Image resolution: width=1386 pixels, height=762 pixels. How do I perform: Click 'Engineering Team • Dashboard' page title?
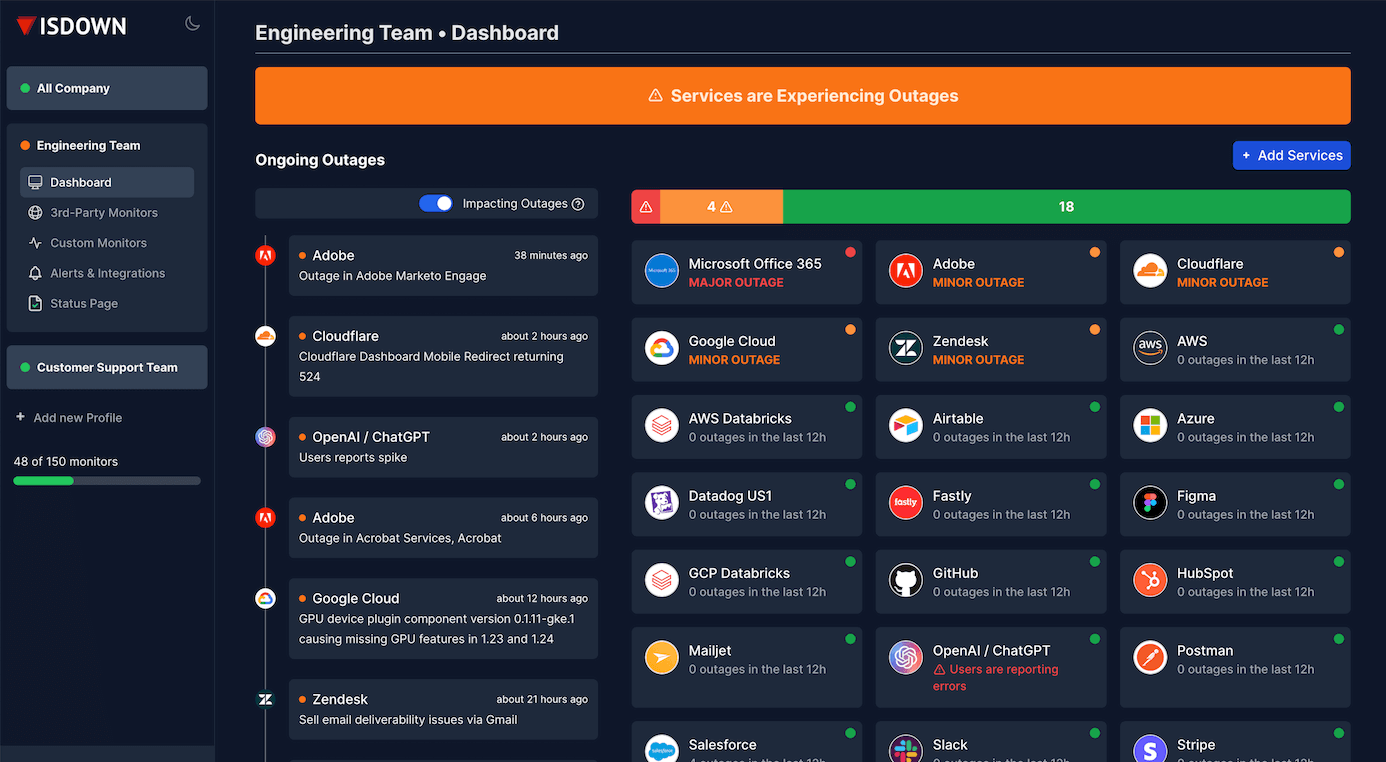pyautogui.click(x=407, y=33)
